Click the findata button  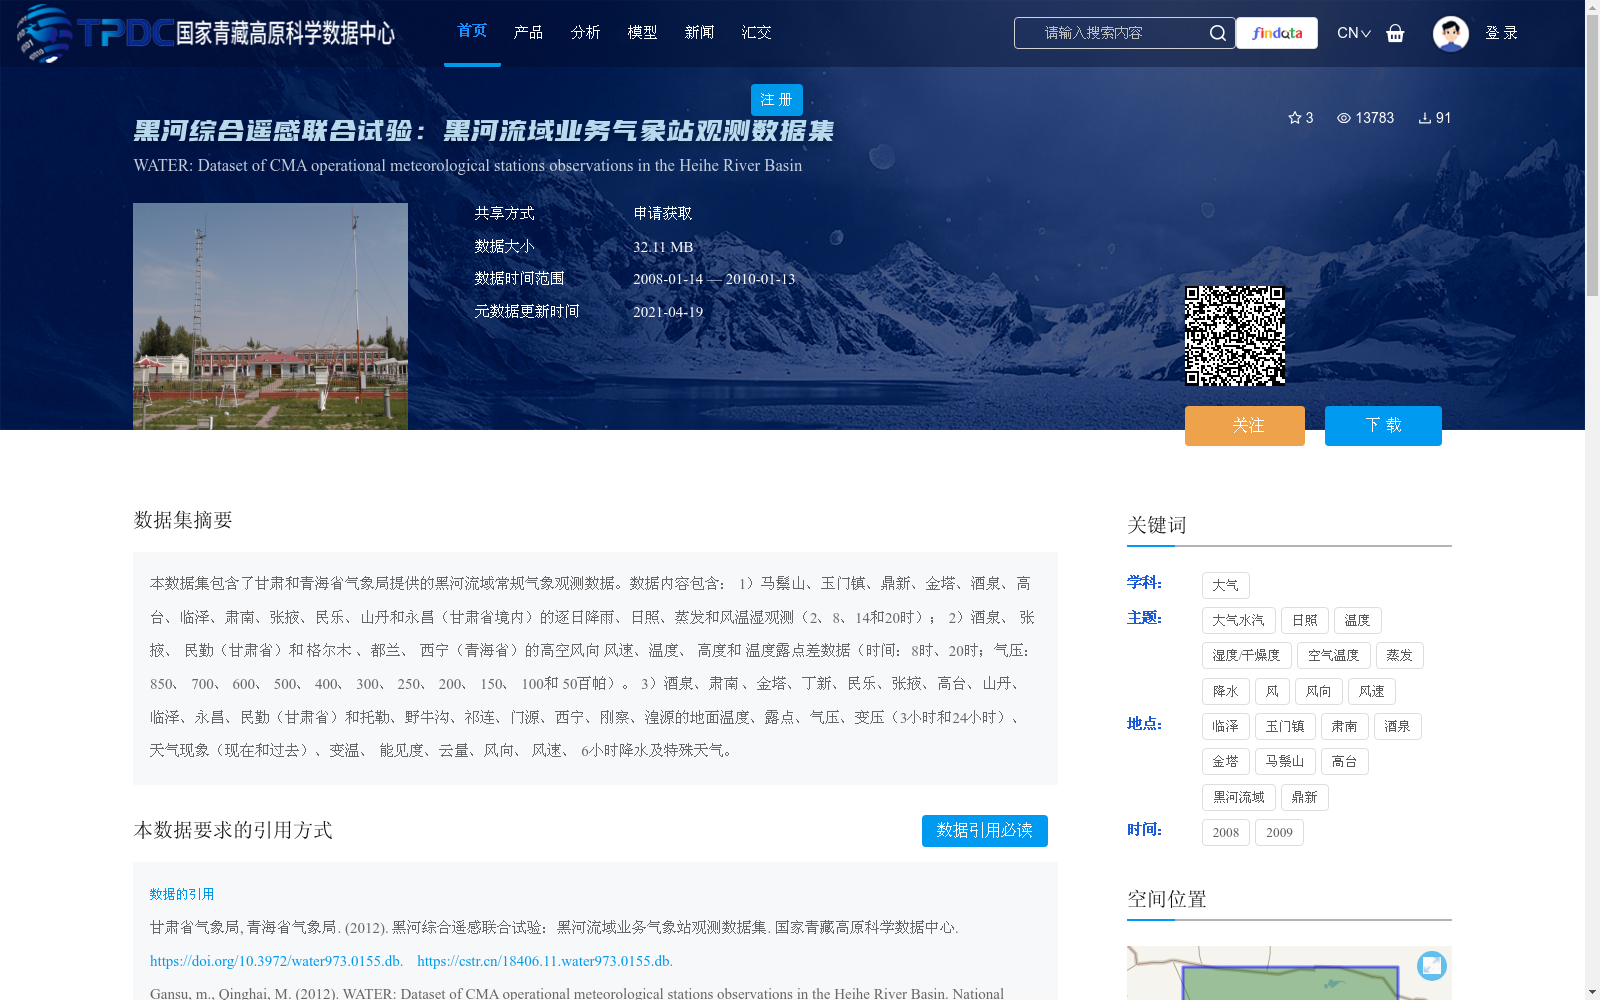point(1277,33)
